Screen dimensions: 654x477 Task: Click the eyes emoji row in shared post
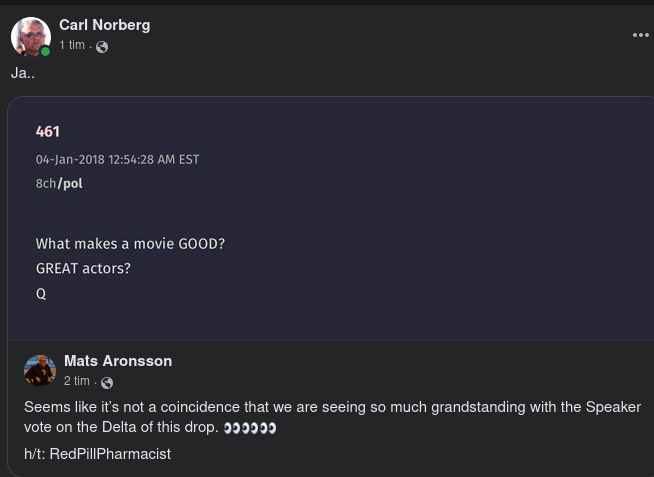[x=249, y=428]
